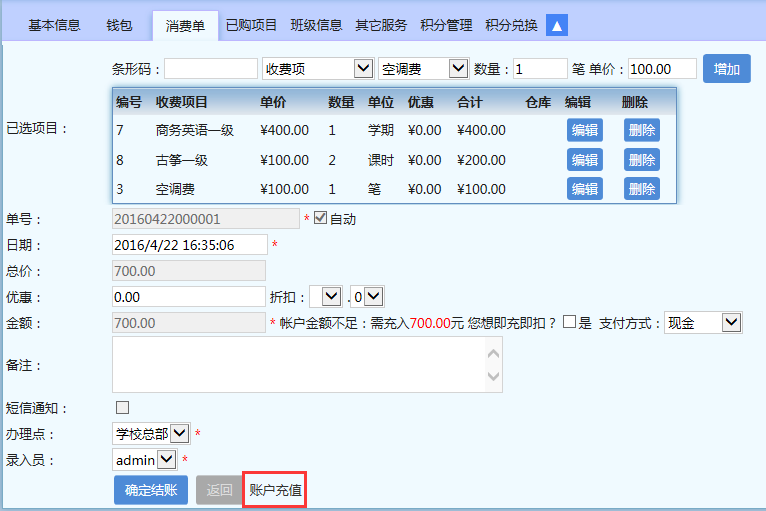Go to the 钱包 tab

coord(119,26)
